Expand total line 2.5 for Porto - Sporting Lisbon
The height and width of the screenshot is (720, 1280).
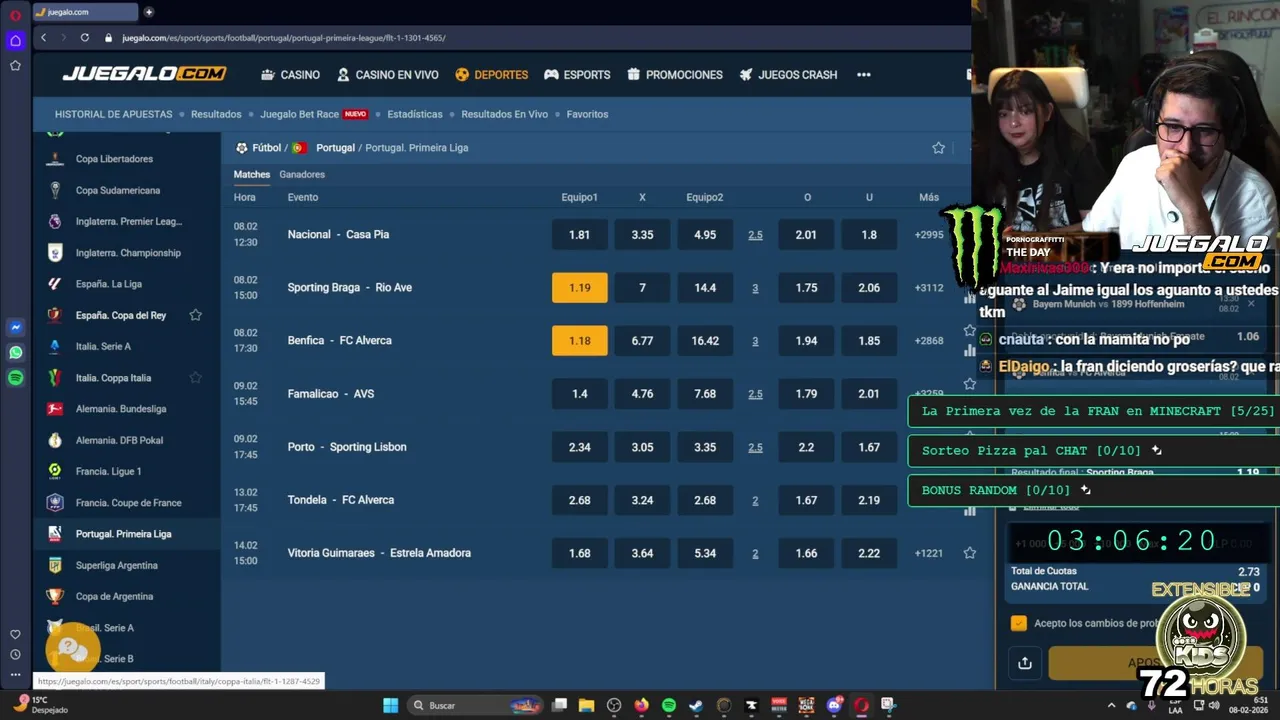[x=755, y=447]
